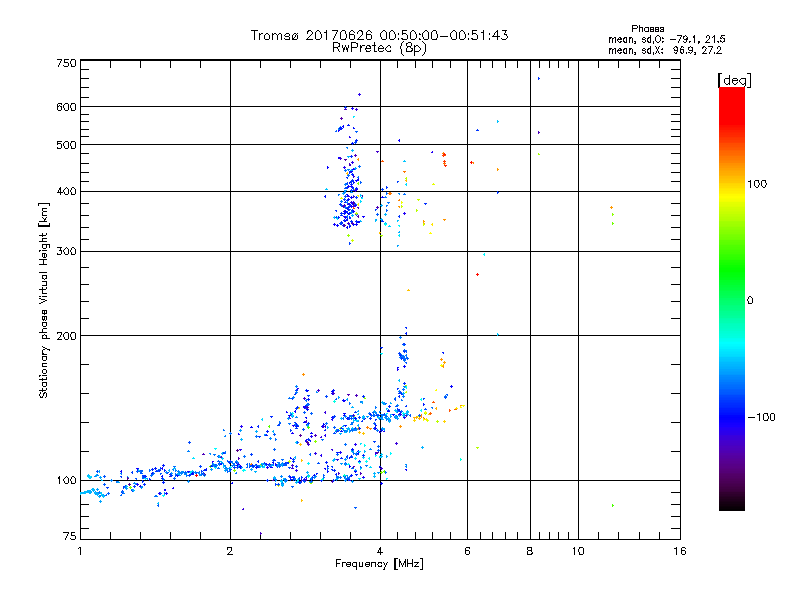Screen dimensions: 800x600
Task: Click the isolated red point near 6 MHz, 270 km
Action: [478, 274]
